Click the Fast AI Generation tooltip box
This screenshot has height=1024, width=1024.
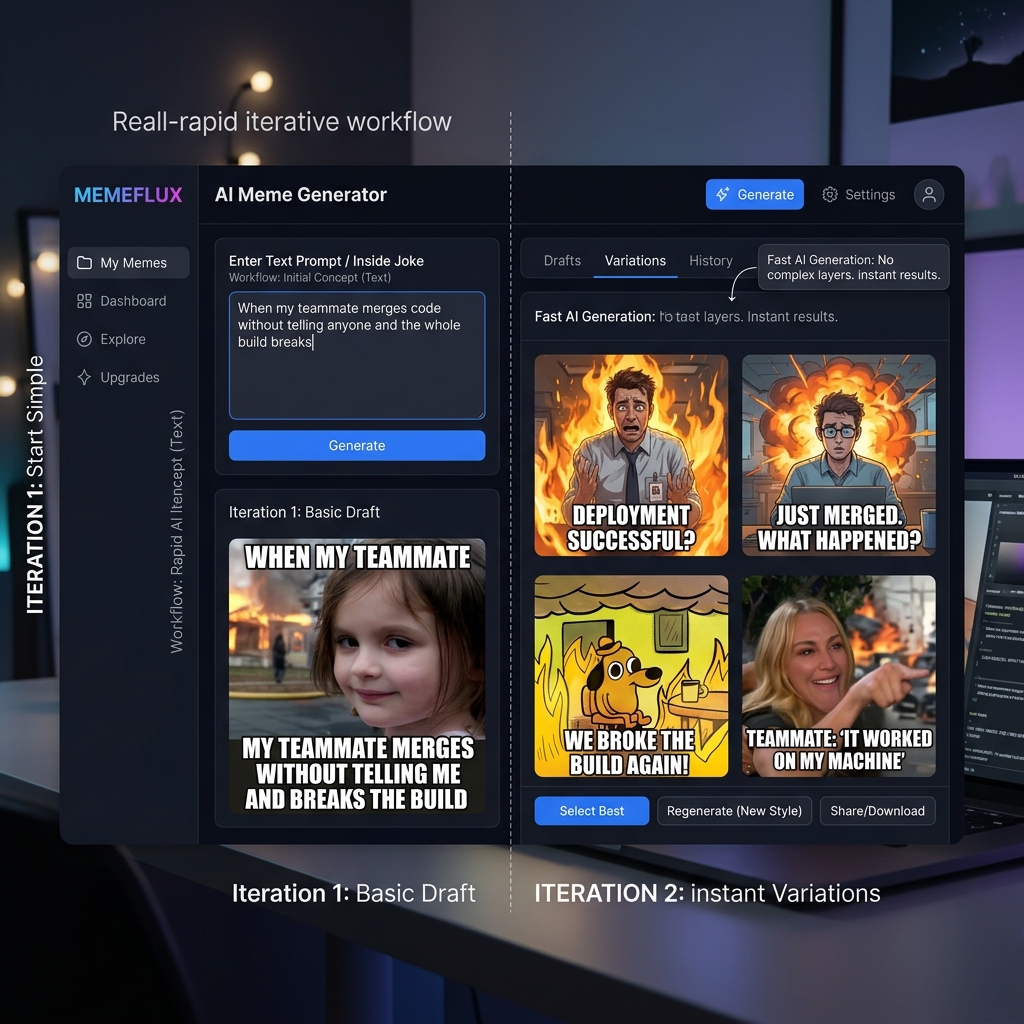[854, 267]
